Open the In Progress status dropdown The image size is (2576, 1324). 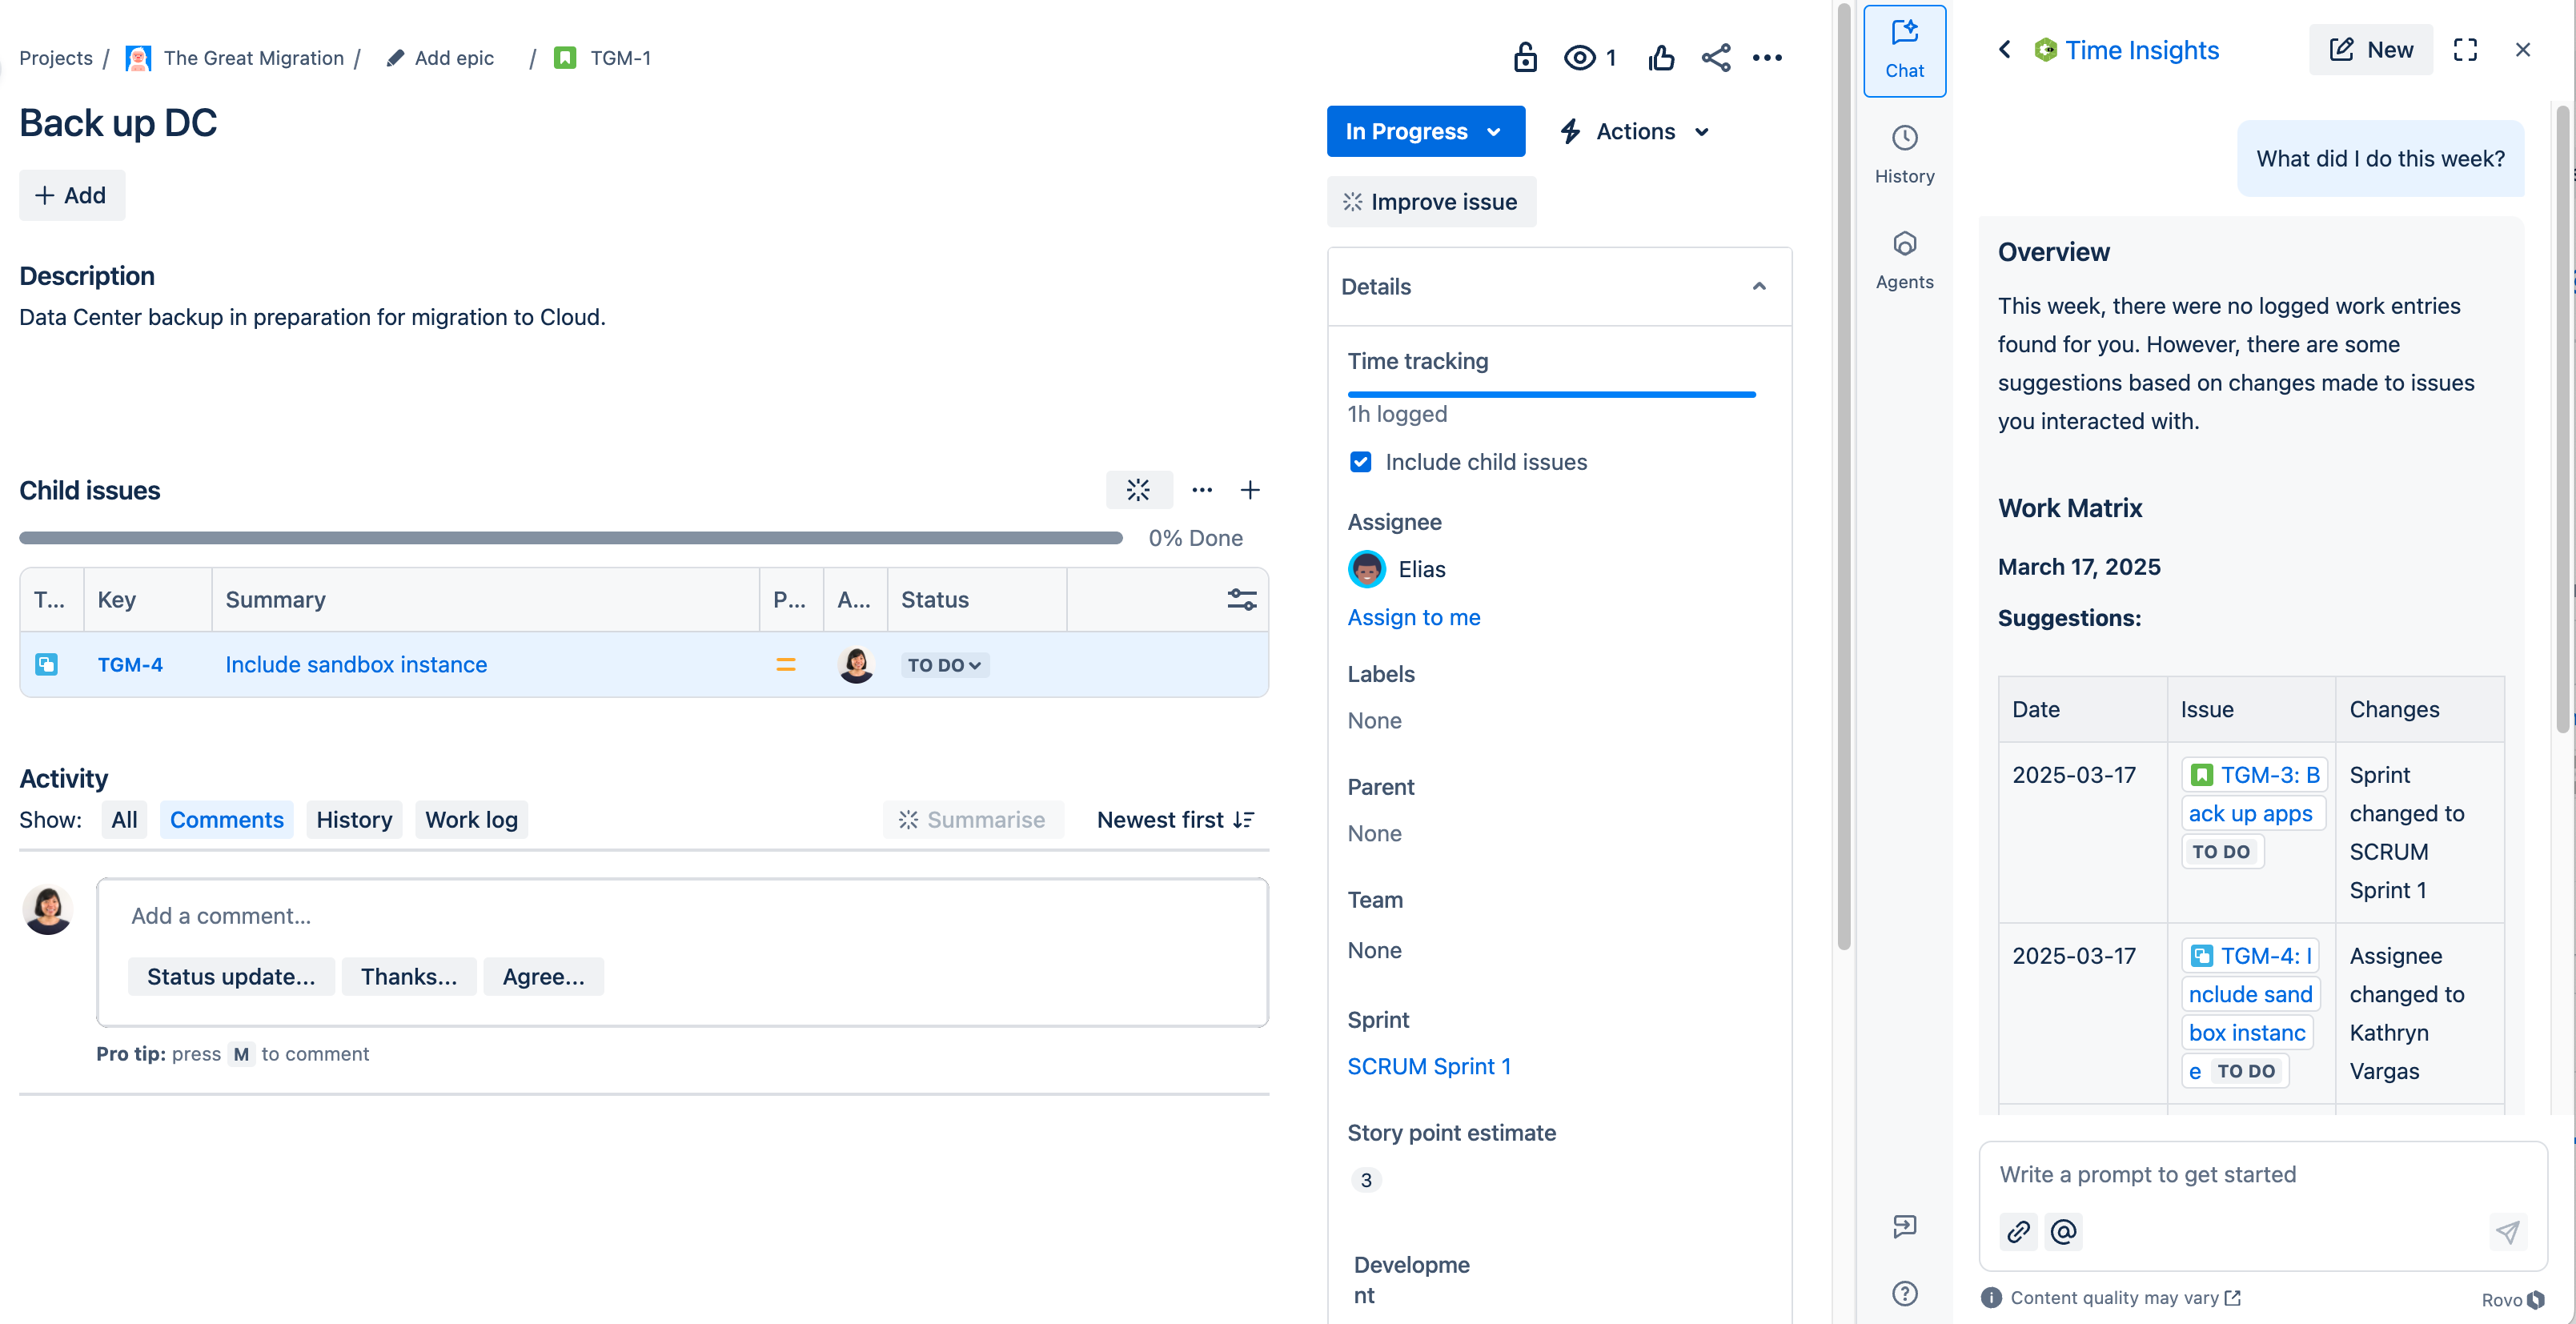(x=1424, y=131)
